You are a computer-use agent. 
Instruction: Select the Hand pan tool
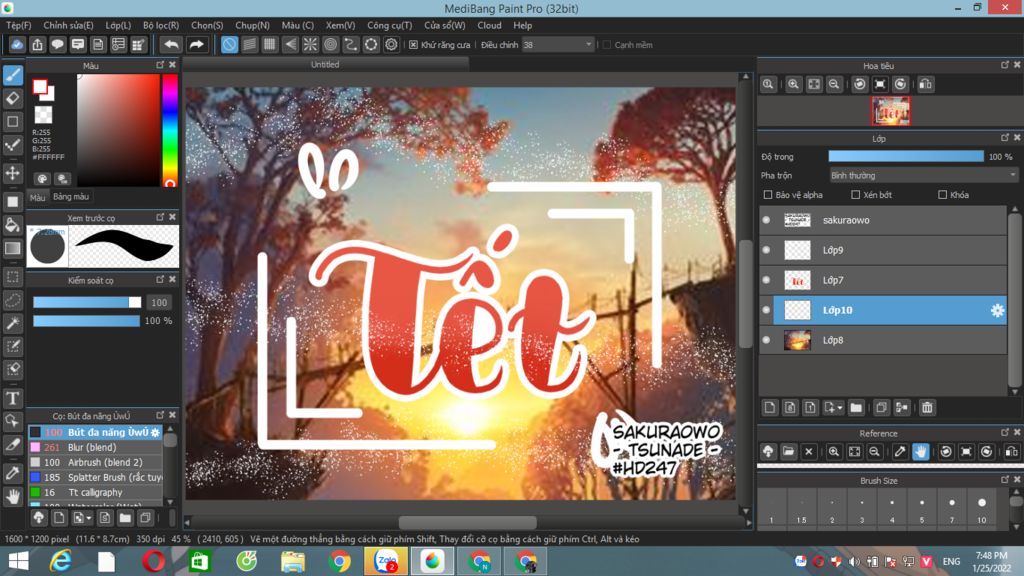13,496
